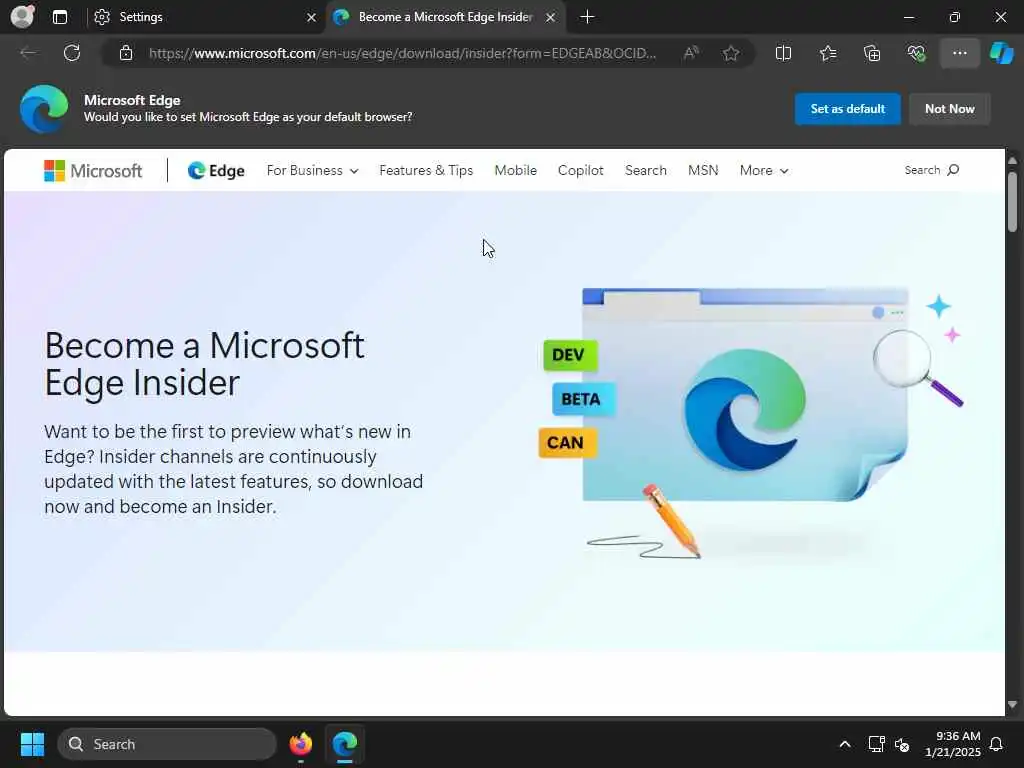The width and height of the screenshot is (1024, 768).
Task: Open Browser essentials heart icon
Action: pyautogui.click(x=916, y=53)
